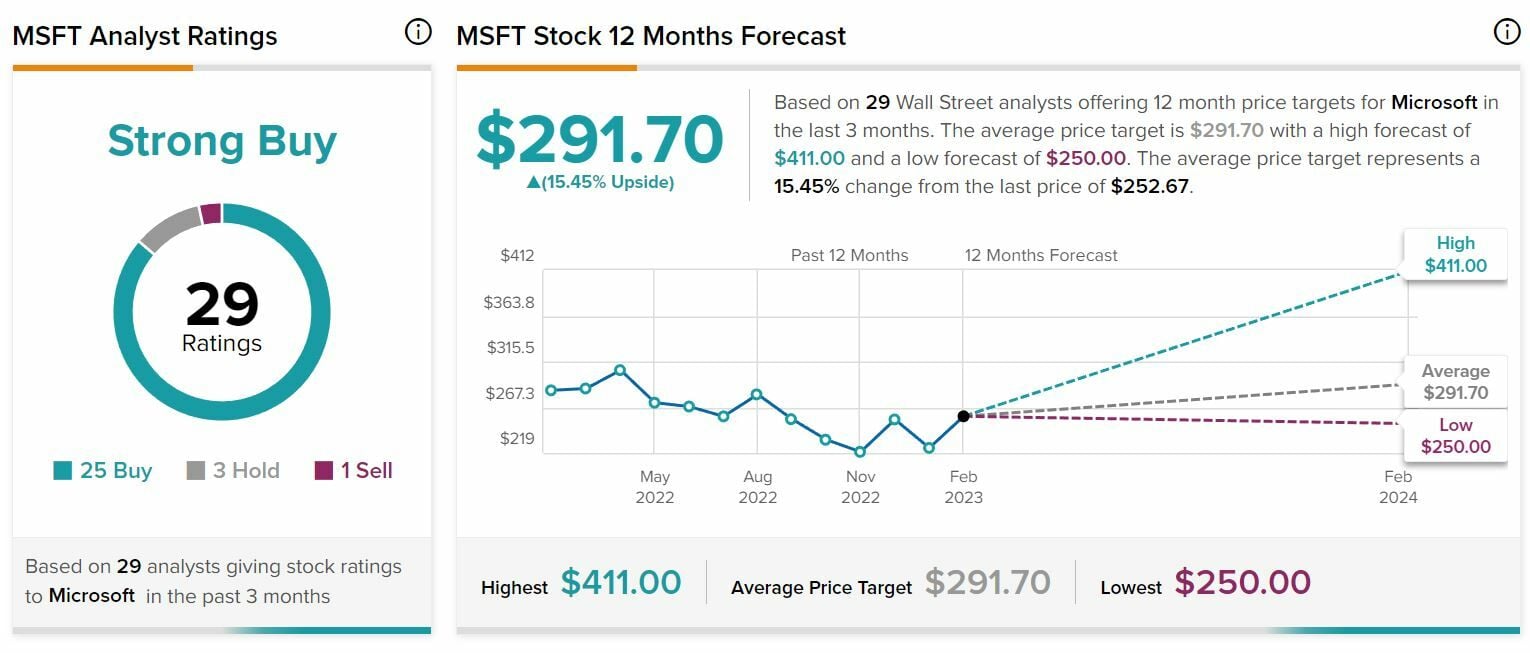Click the gray Hold legend square
Image resolution: width=1530 pixels, height=653 pixels.
click(x=196, y=471)
